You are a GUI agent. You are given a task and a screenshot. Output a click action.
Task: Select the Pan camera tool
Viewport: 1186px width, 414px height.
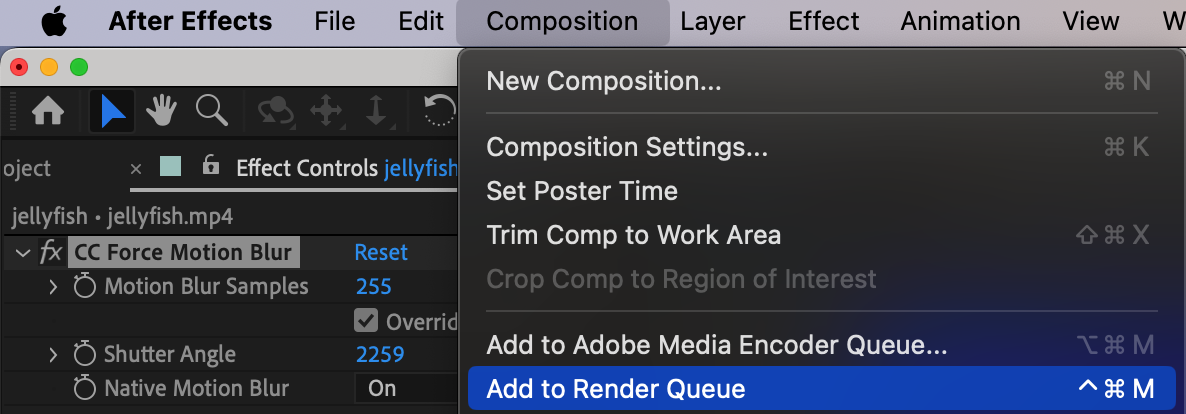327,112
